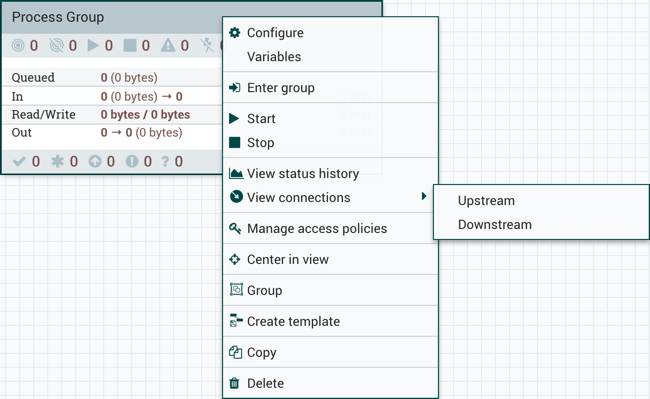This screenshot has width=650, height=399.
Task: Click the Process Group title header
Action: click(58, 17)
